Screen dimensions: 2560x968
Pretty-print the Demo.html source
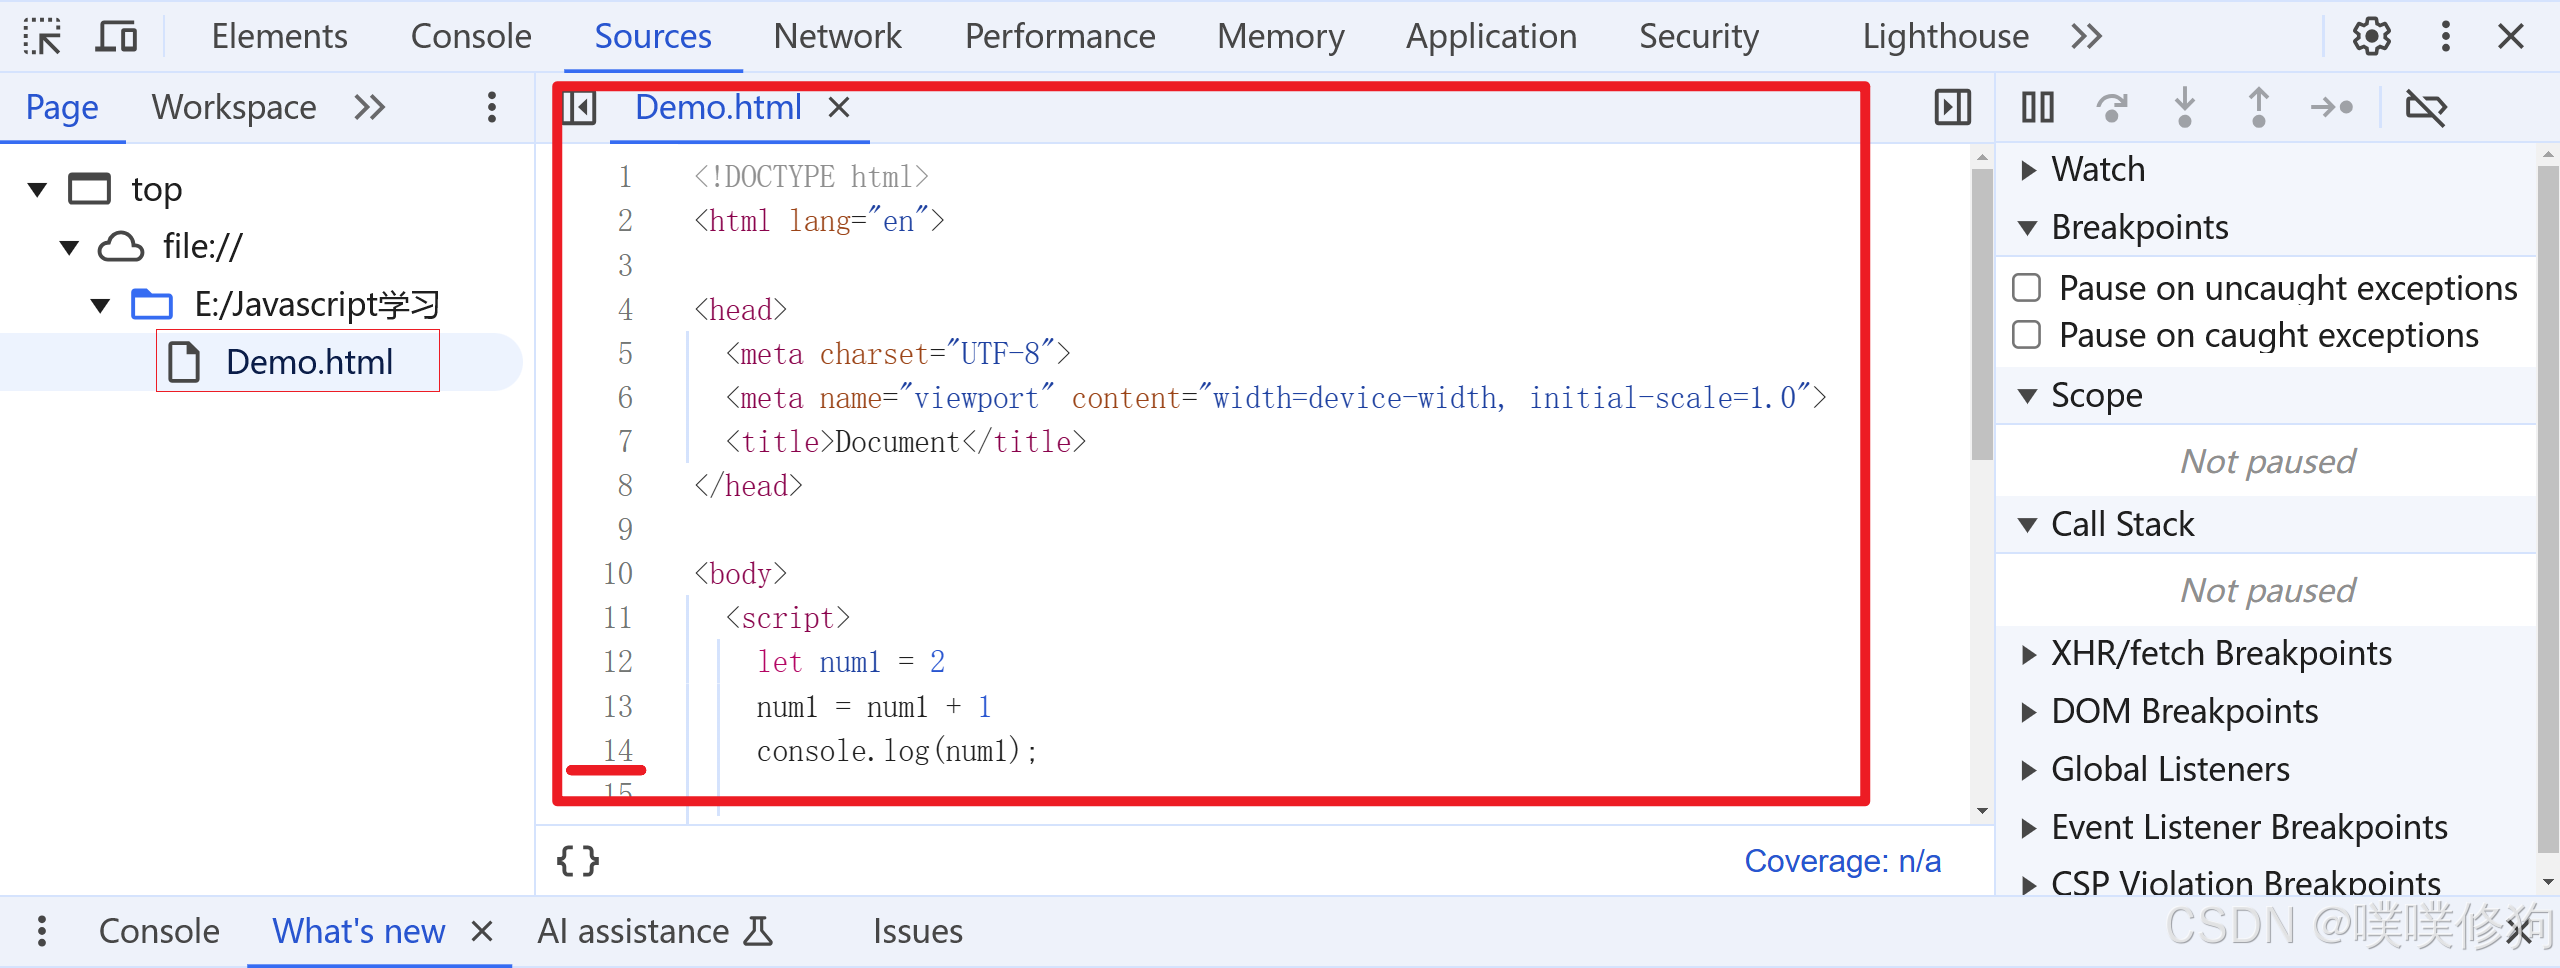pyautogui.click(x=577, y=860)
